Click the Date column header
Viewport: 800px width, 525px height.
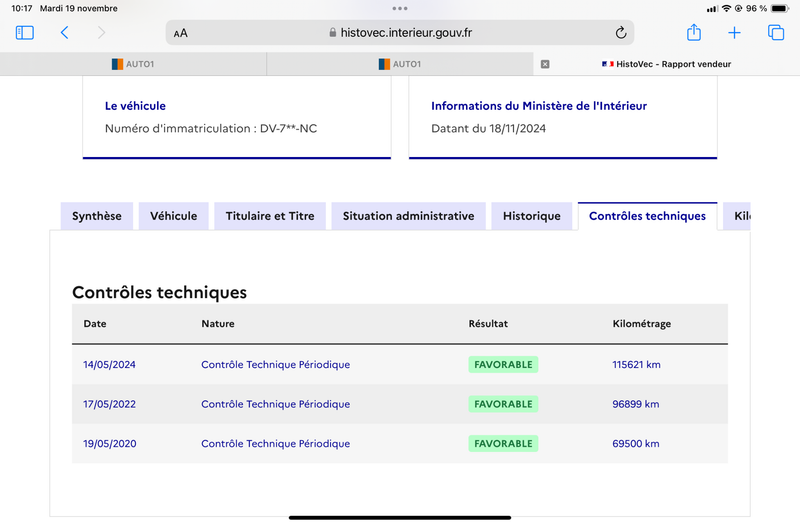(x=95, y=323)
